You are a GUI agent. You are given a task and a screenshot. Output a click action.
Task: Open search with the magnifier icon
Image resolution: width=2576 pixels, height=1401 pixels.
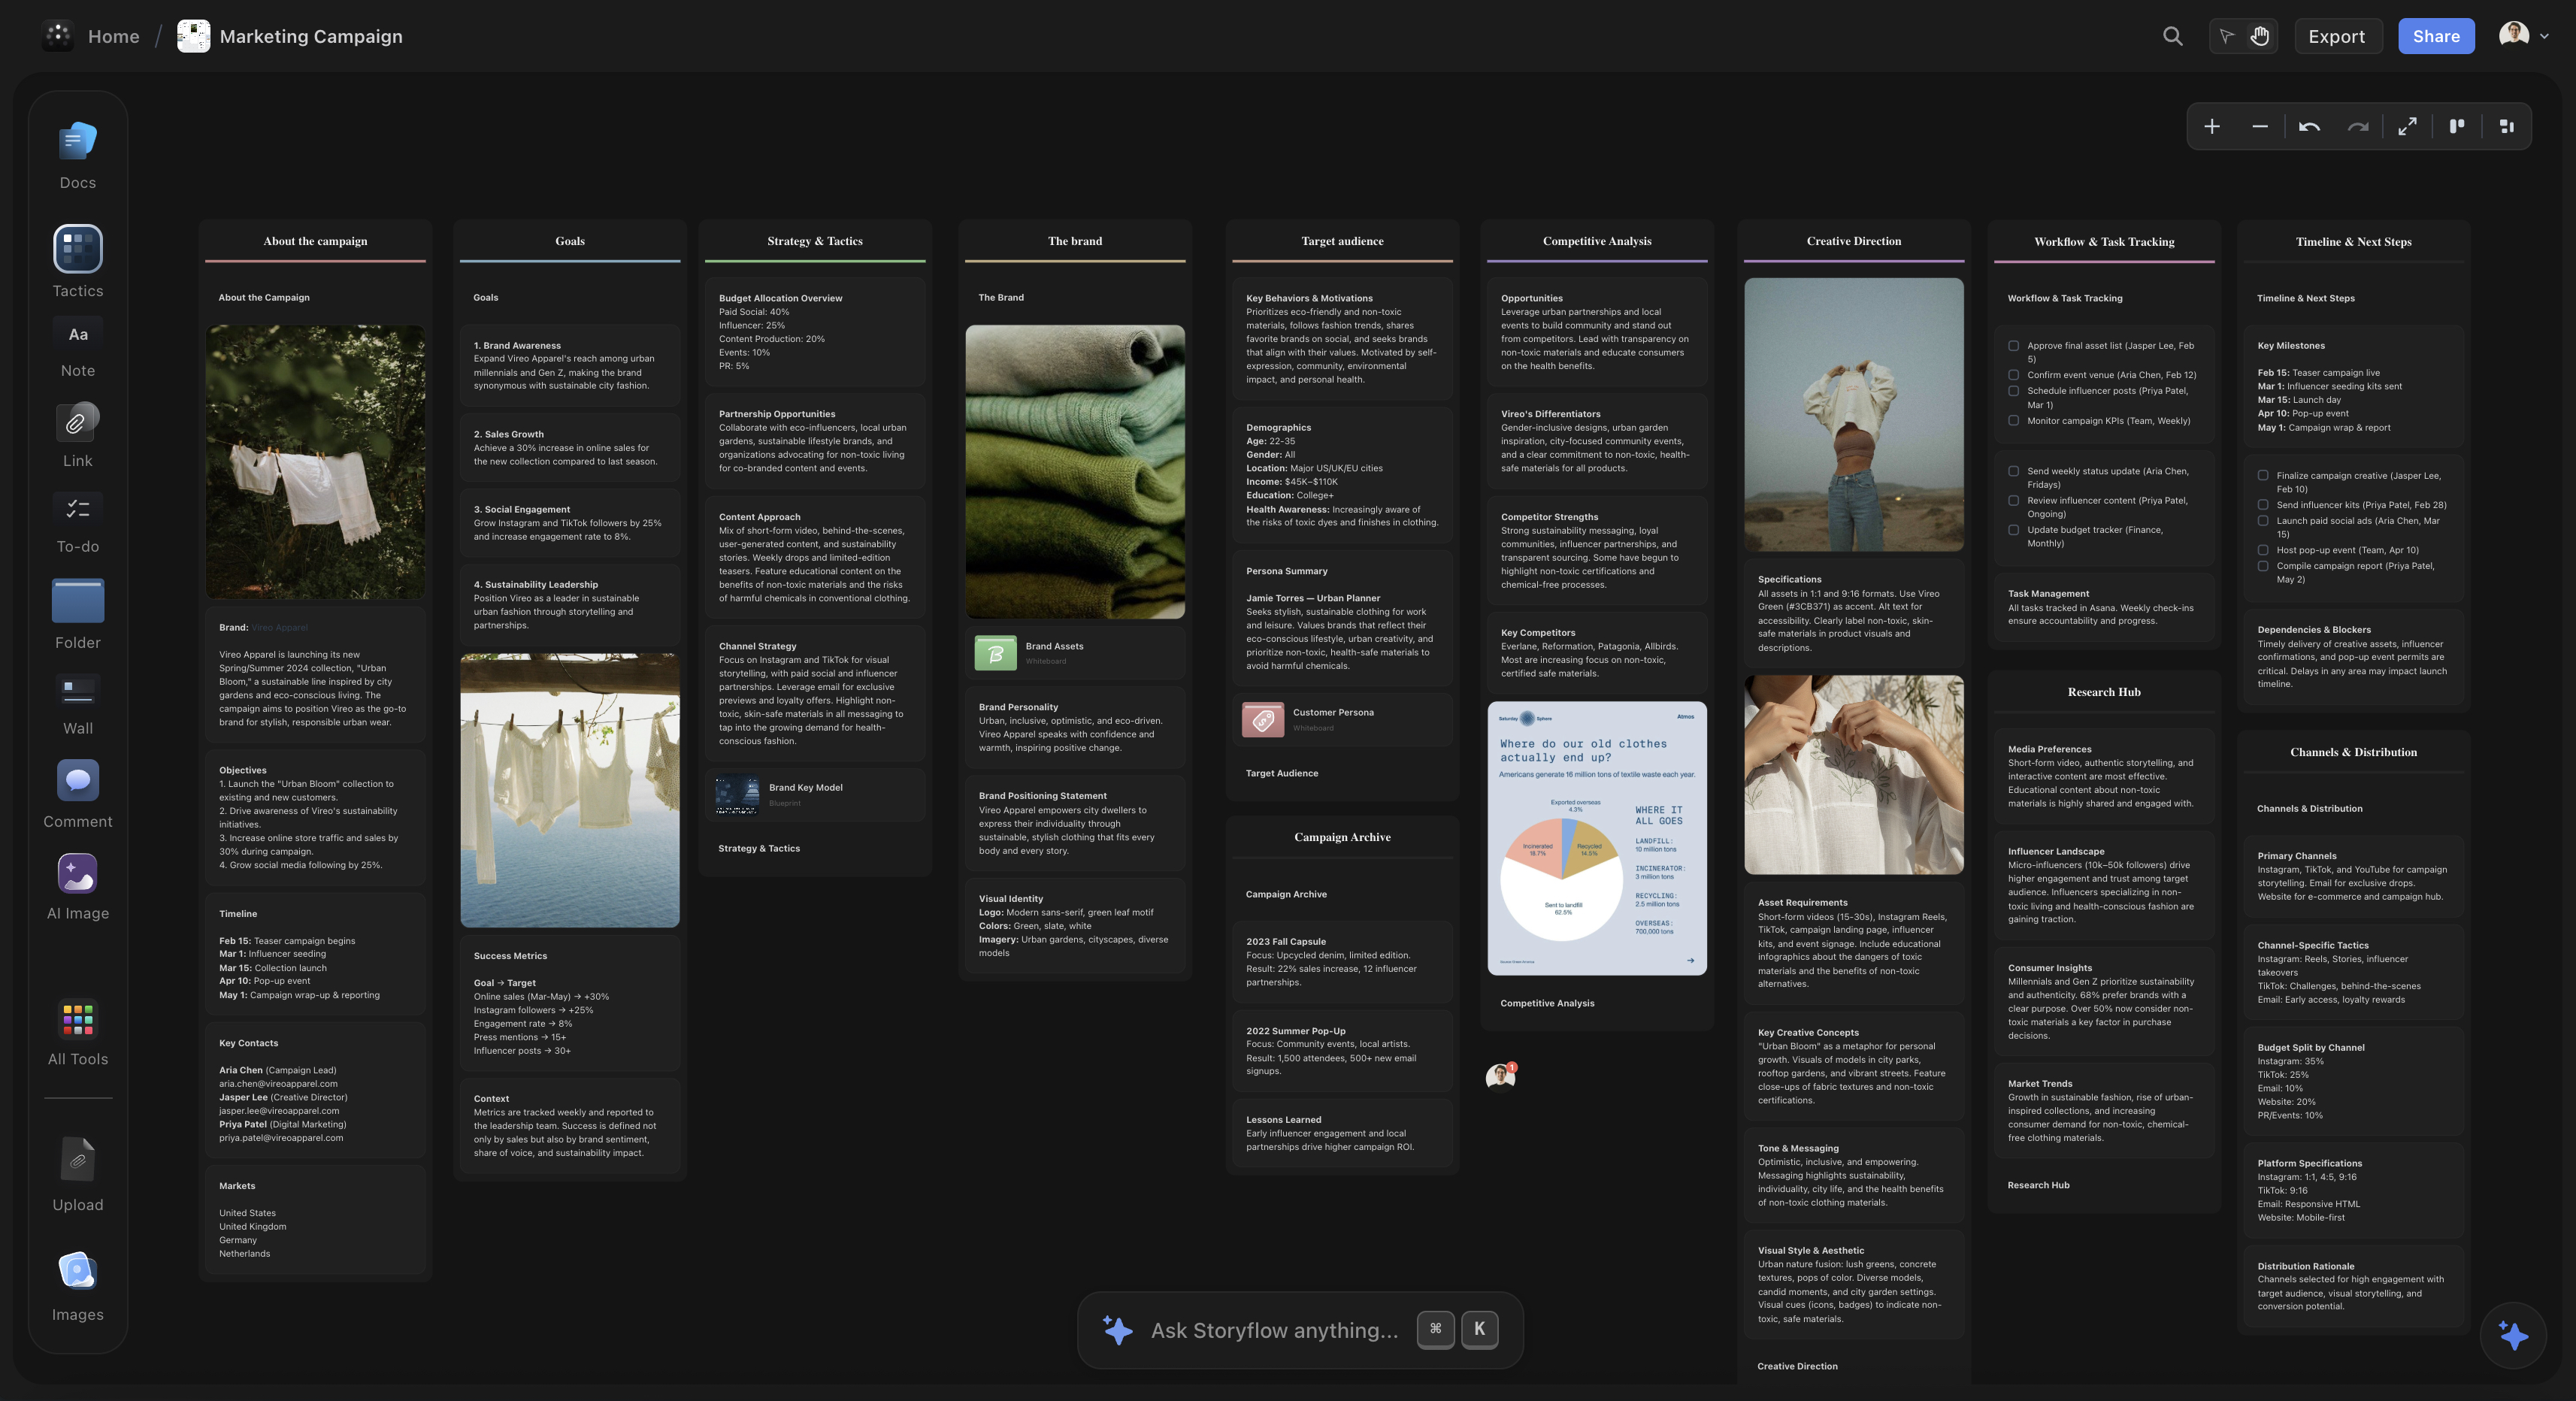pyautogui.click(x=2172, y=36)
